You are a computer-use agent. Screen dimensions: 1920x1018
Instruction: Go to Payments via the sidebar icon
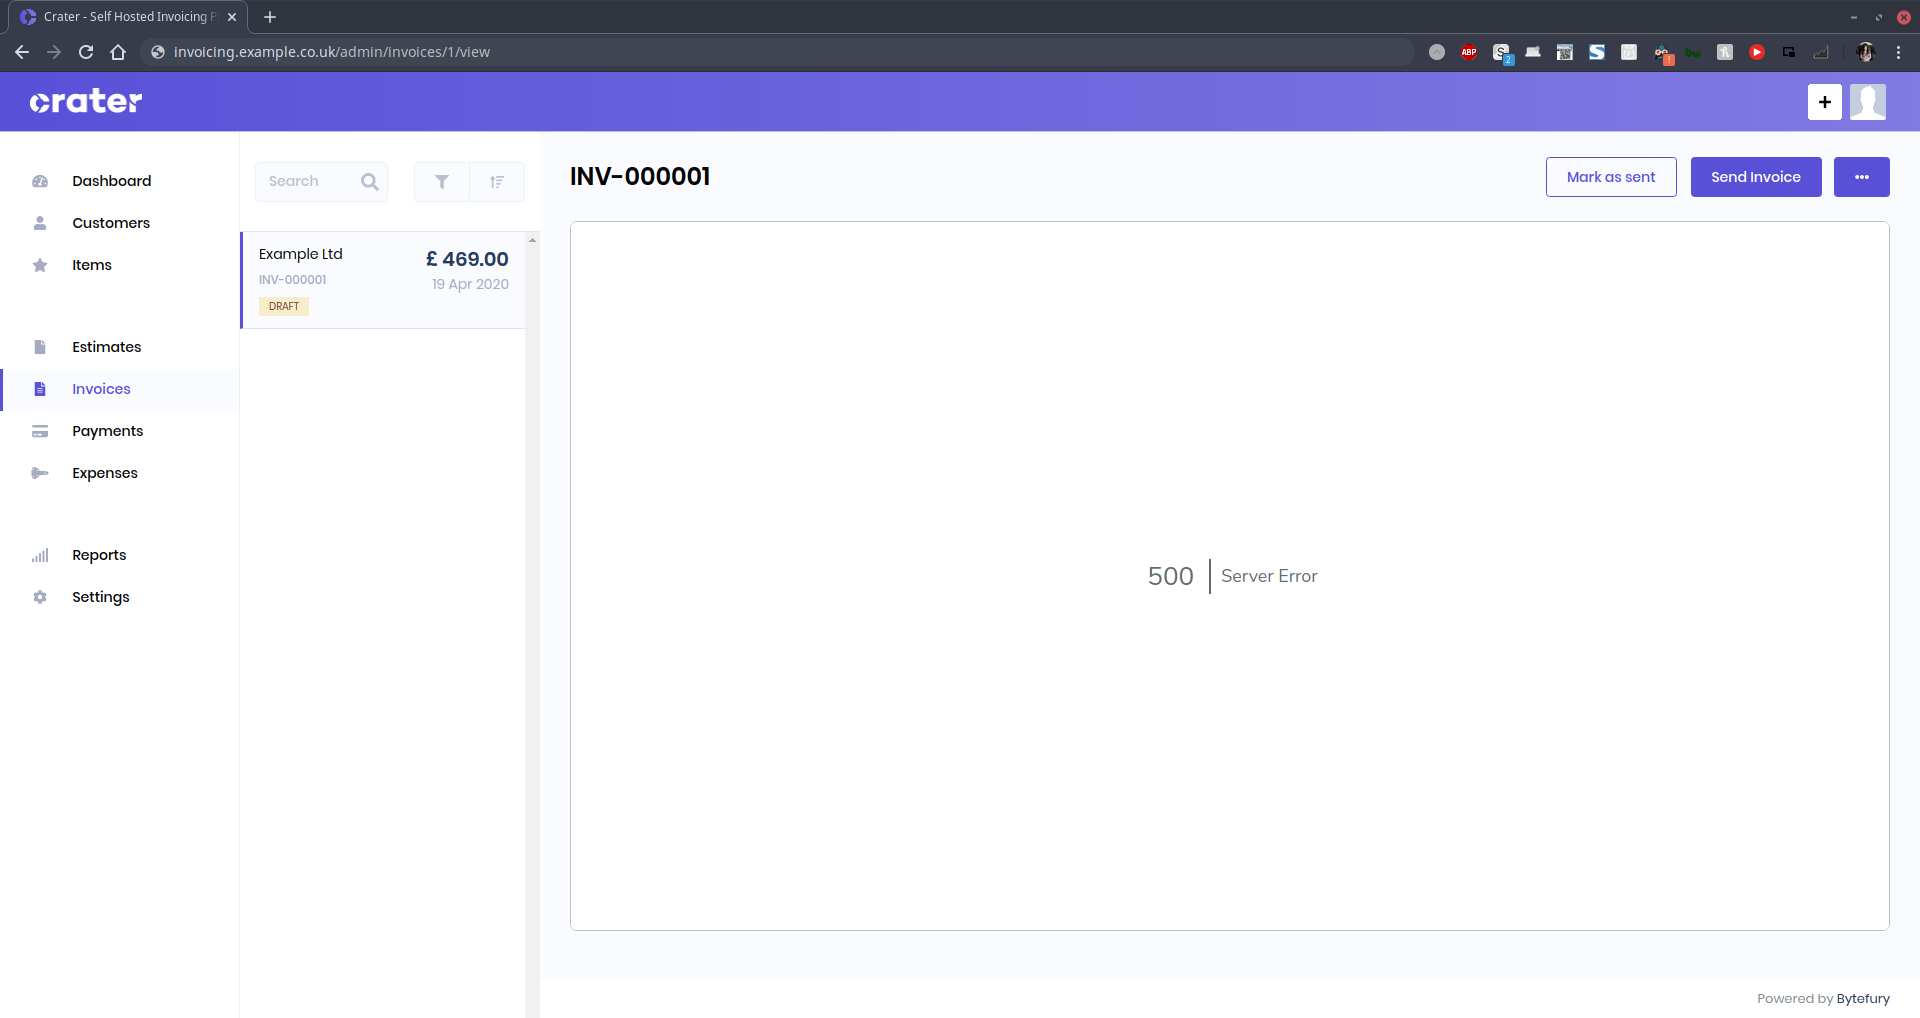[39, 431]
